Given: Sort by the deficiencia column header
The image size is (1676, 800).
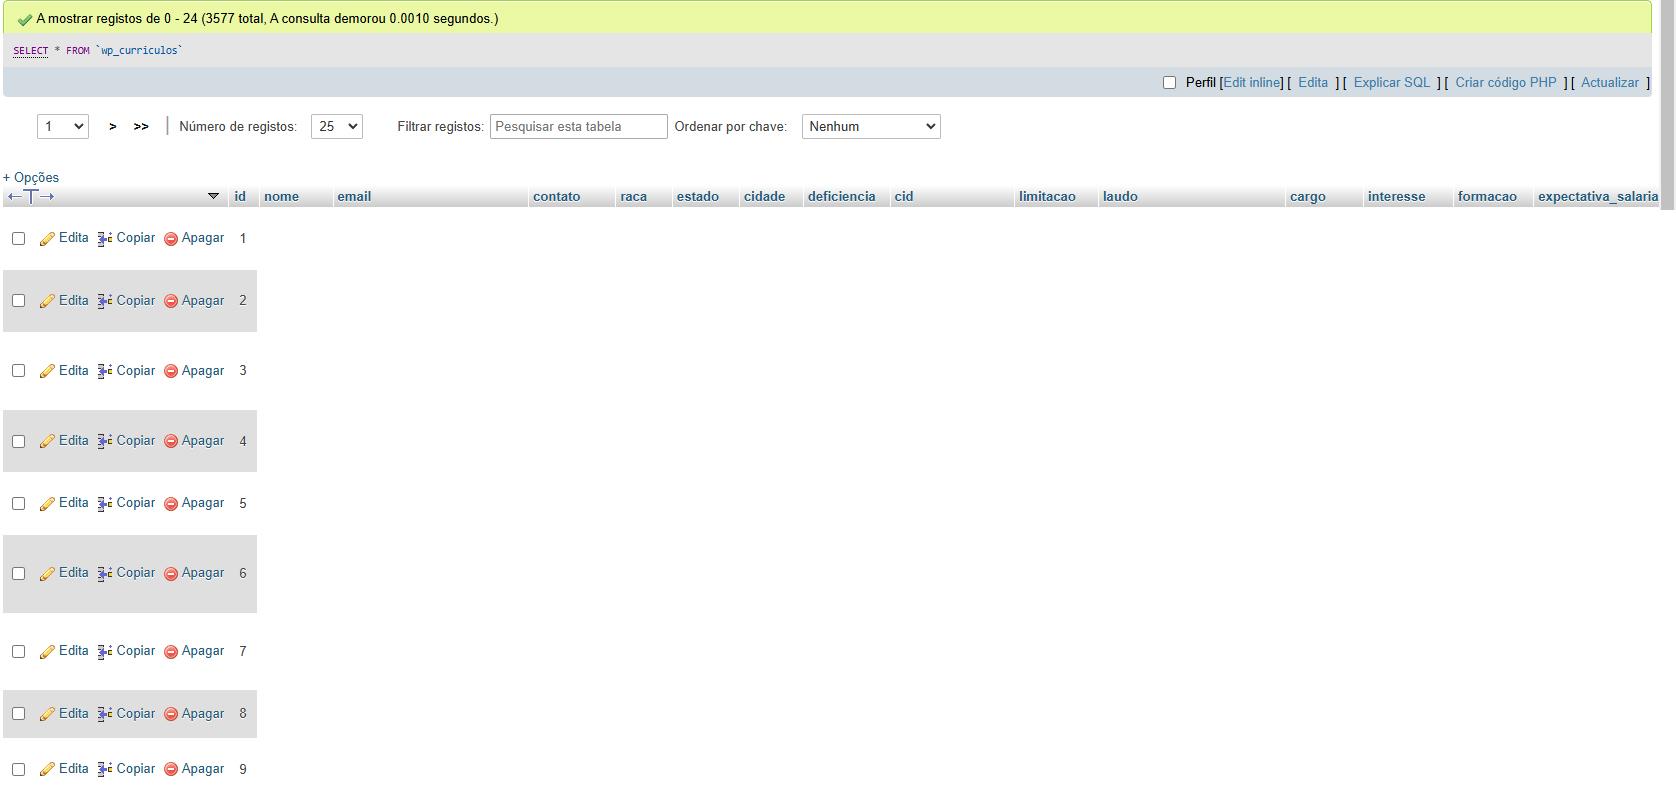Looking at the screenshot, I should [x=841, y=196].
